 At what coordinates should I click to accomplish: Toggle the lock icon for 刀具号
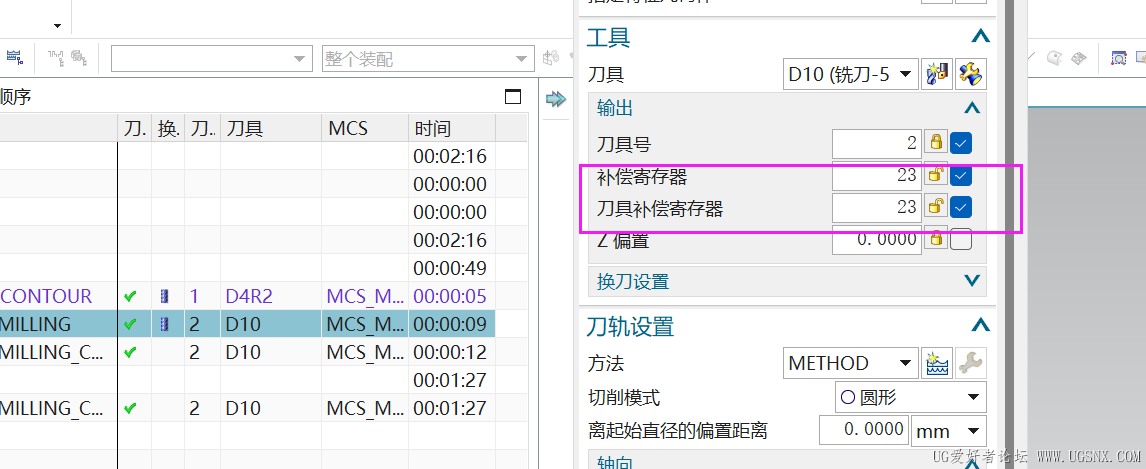click(936, 142)
